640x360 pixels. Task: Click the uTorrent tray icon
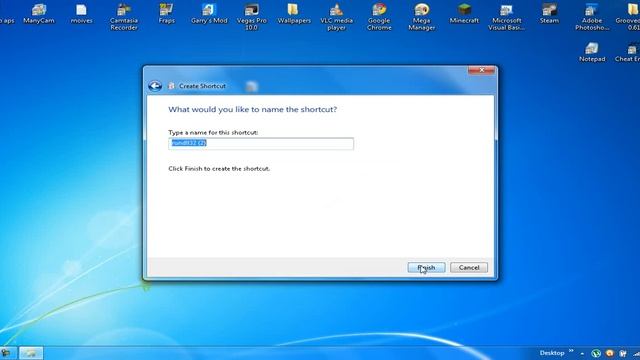[x=596, y=353]
